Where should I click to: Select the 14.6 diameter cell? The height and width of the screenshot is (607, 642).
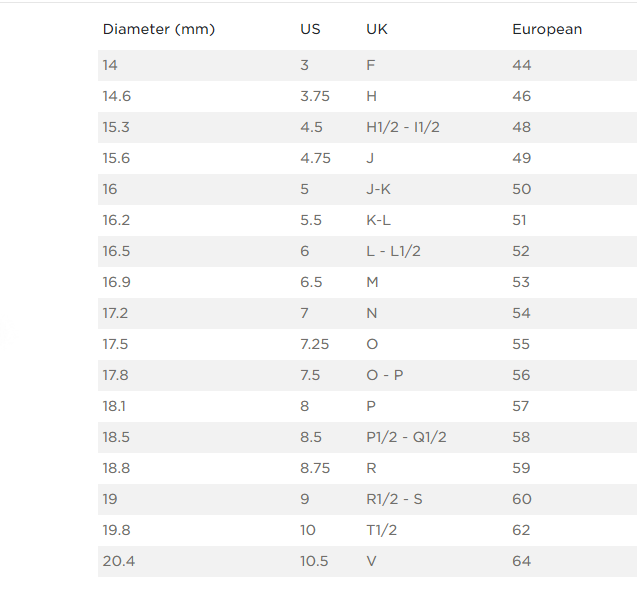116,96
